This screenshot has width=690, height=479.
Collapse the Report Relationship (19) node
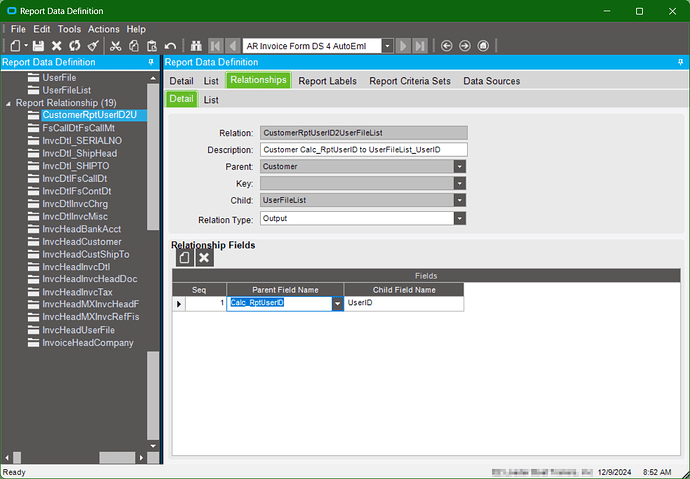click(8, 103)
